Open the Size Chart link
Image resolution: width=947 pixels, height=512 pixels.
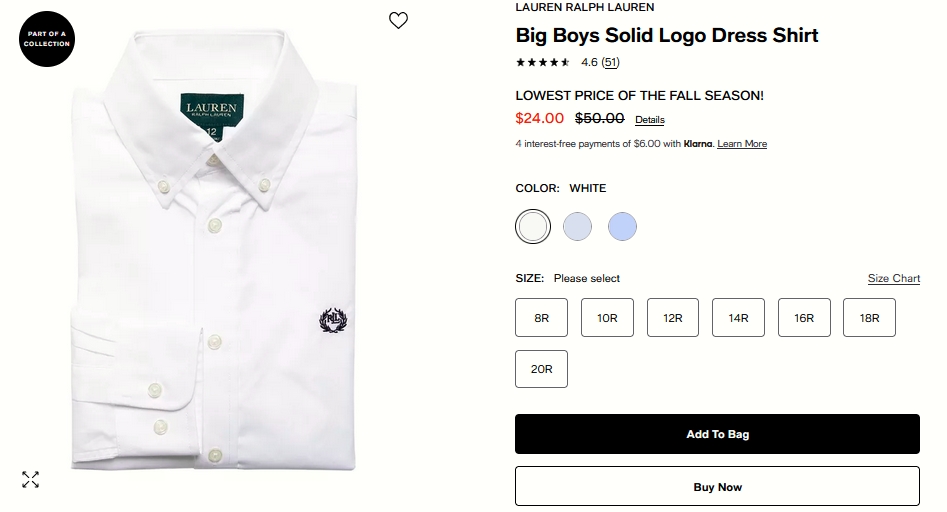coord(894,278)
